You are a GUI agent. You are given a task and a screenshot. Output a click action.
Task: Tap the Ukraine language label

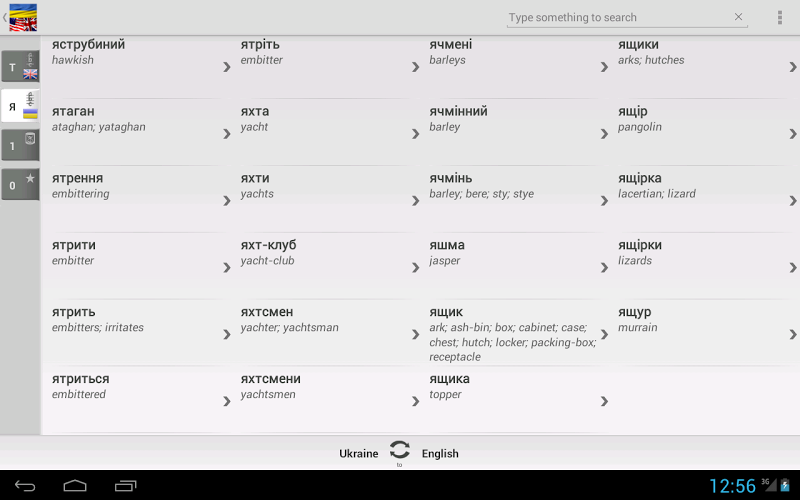pos(358,453)
